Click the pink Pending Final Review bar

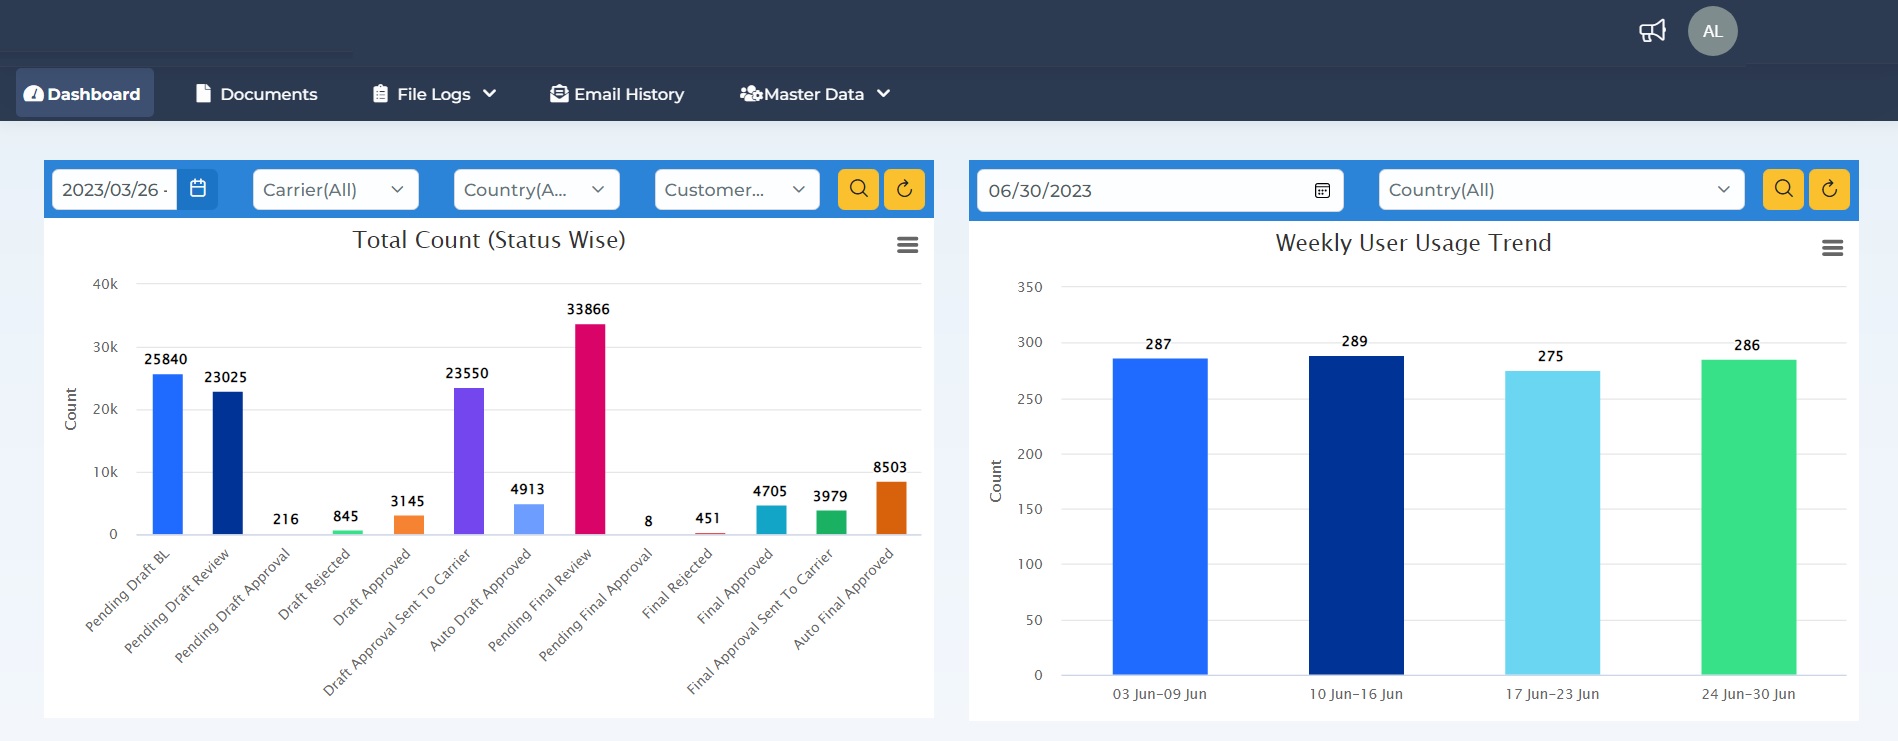[x=589, y=430]
